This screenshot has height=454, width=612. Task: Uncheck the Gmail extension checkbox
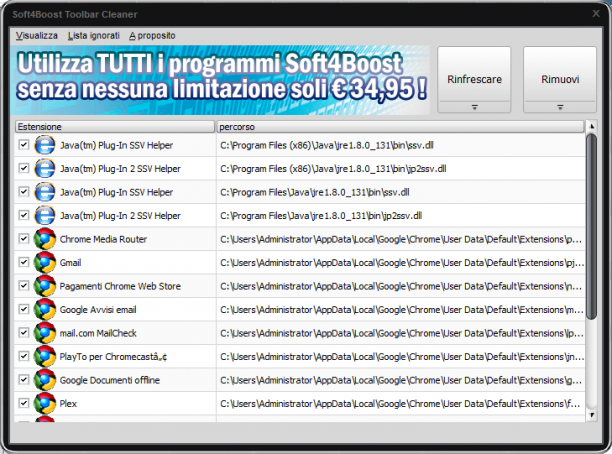tap(24, 262)
